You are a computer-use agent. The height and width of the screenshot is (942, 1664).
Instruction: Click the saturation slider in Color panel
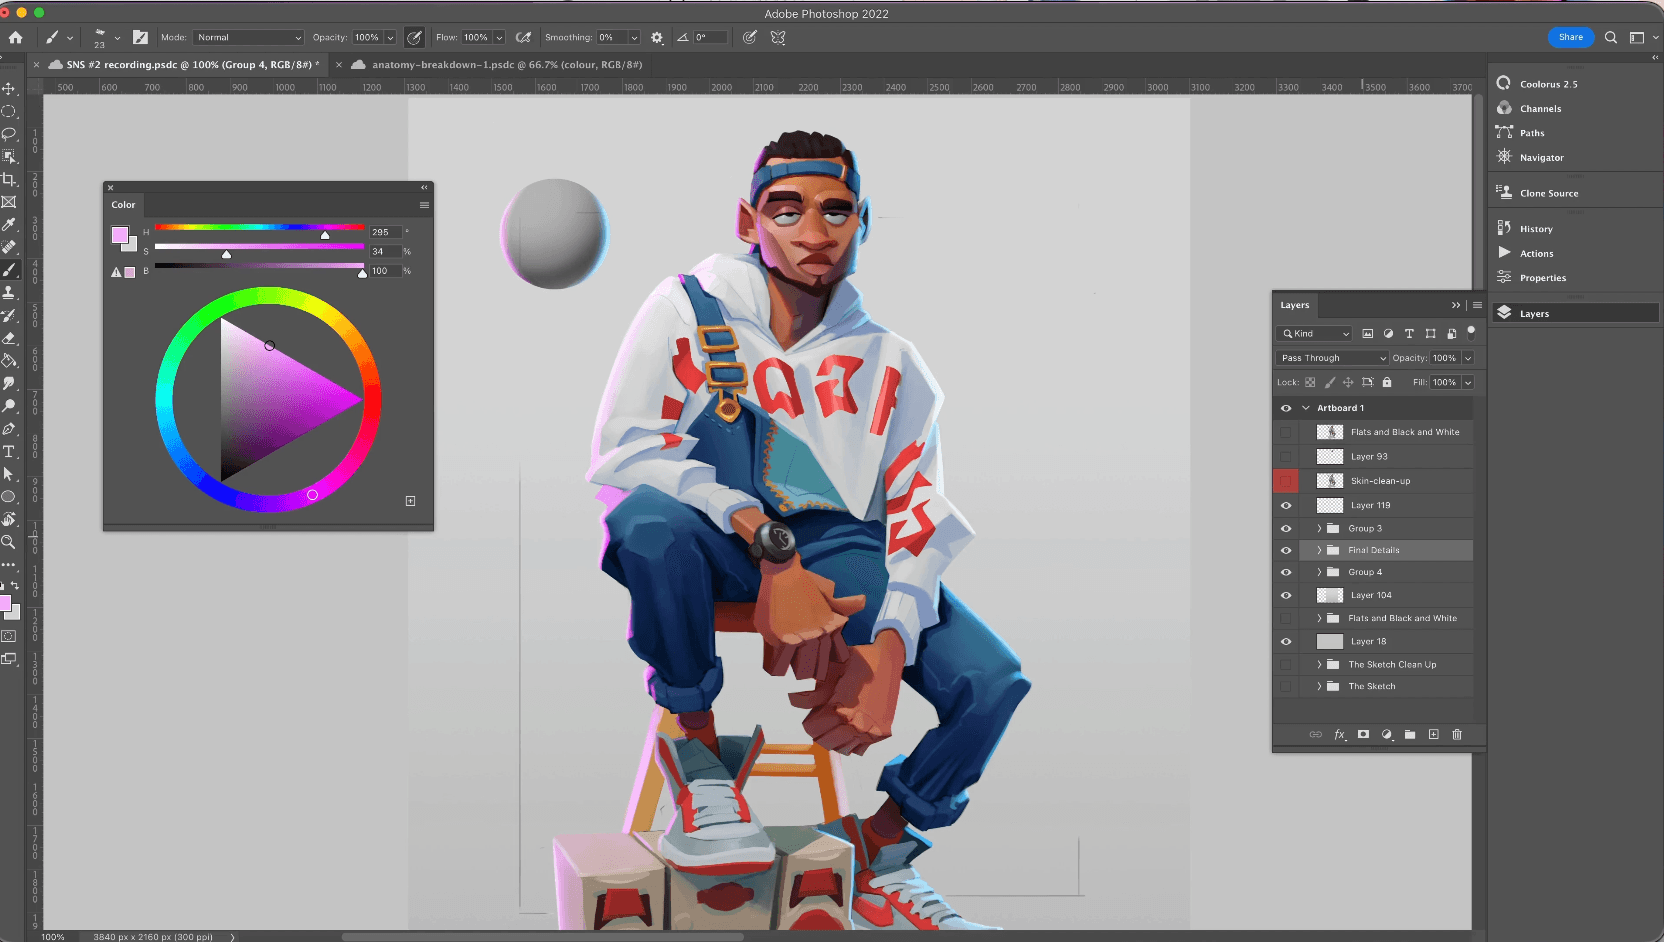(260, 246)
